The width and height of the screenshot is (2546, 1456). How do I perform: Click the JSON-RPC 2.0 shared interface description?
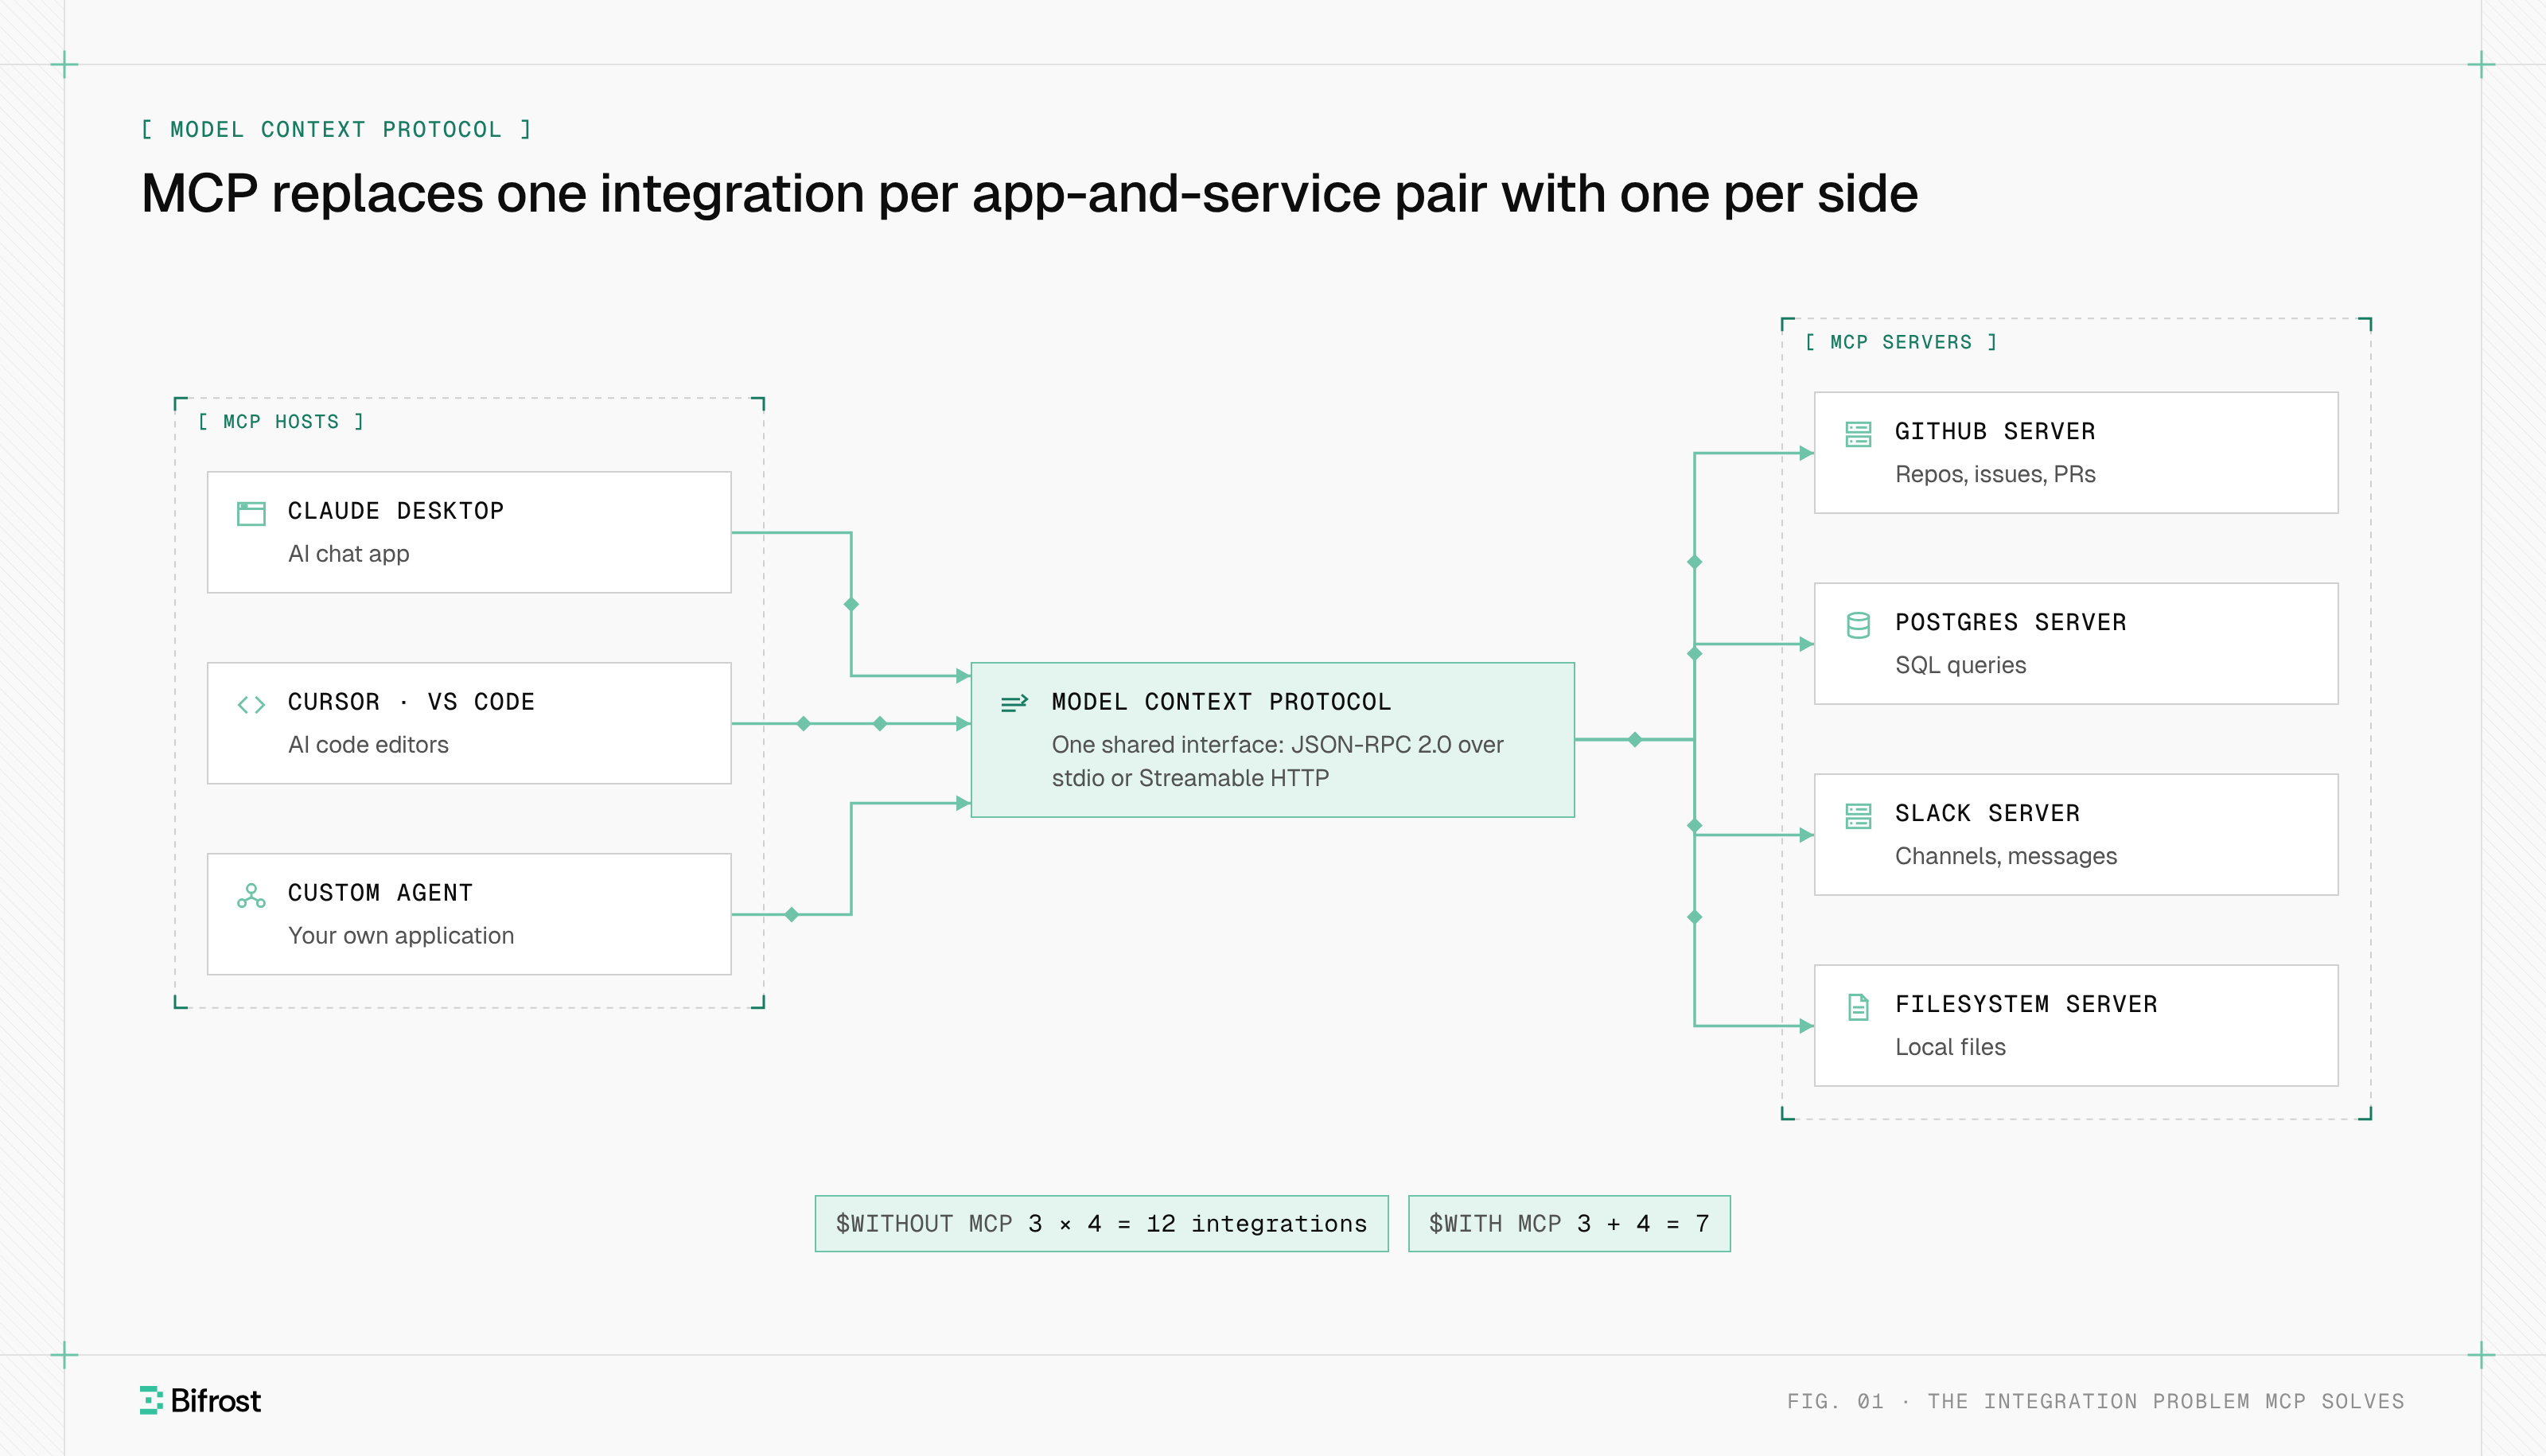(1277, 761)
